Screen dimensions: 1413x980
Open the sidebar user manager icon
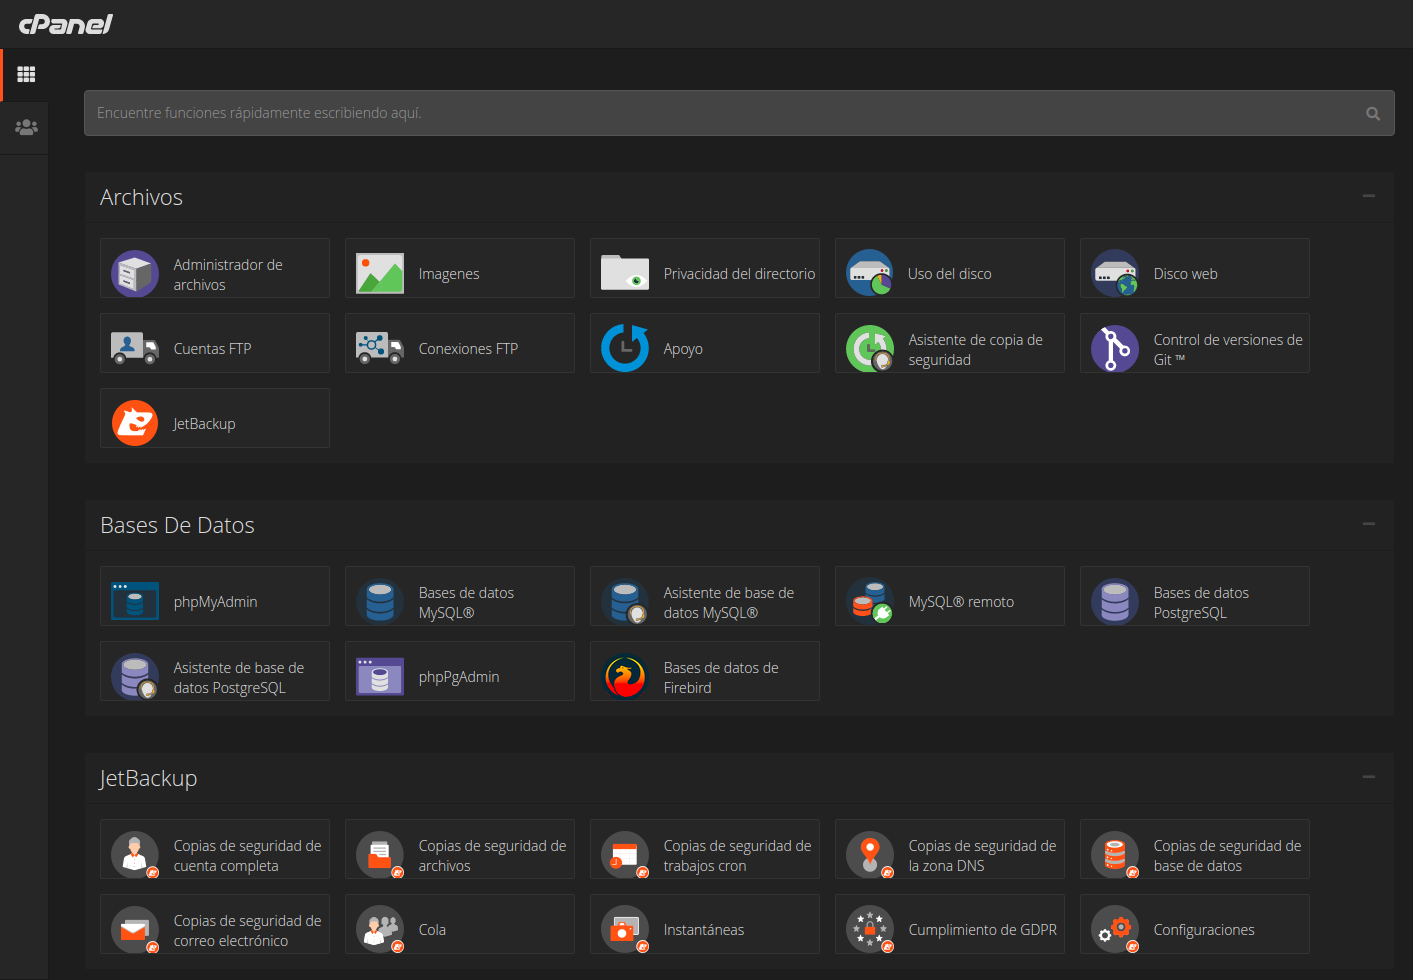click(26, 127)
